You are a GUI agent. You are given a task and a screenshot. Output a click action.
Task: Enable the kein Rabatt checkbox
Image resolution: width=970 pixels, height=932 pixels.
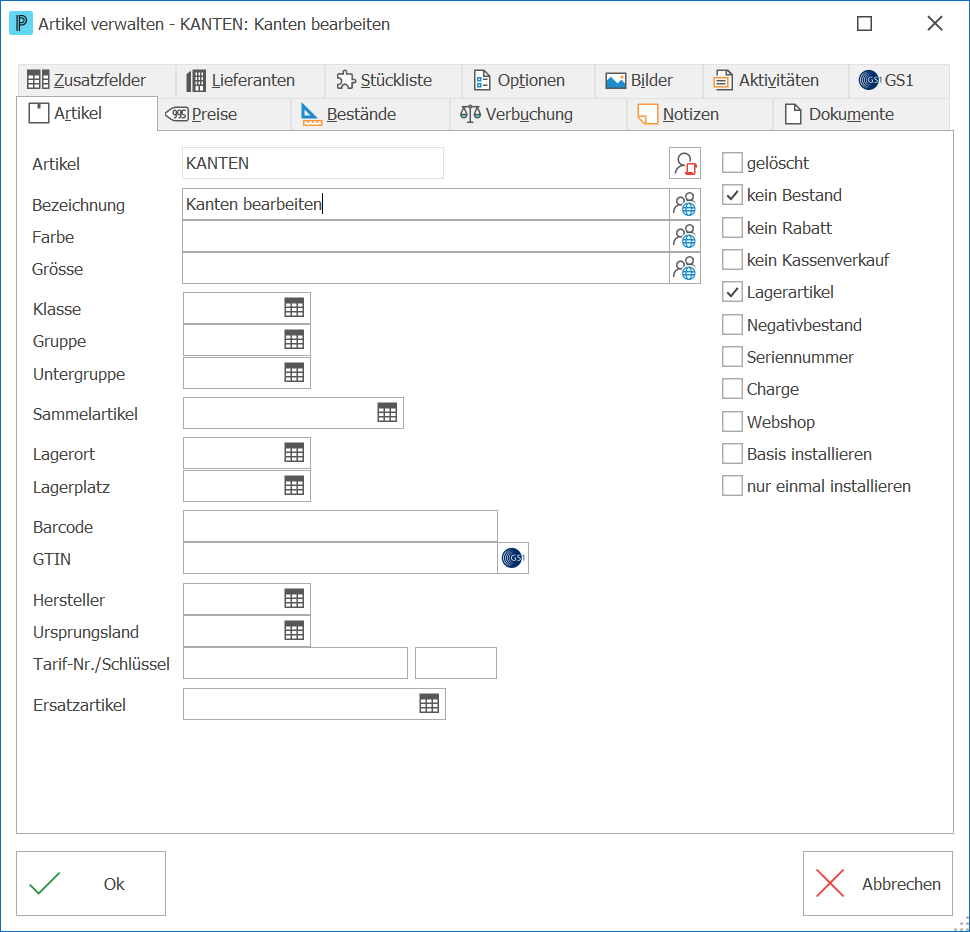732,228
